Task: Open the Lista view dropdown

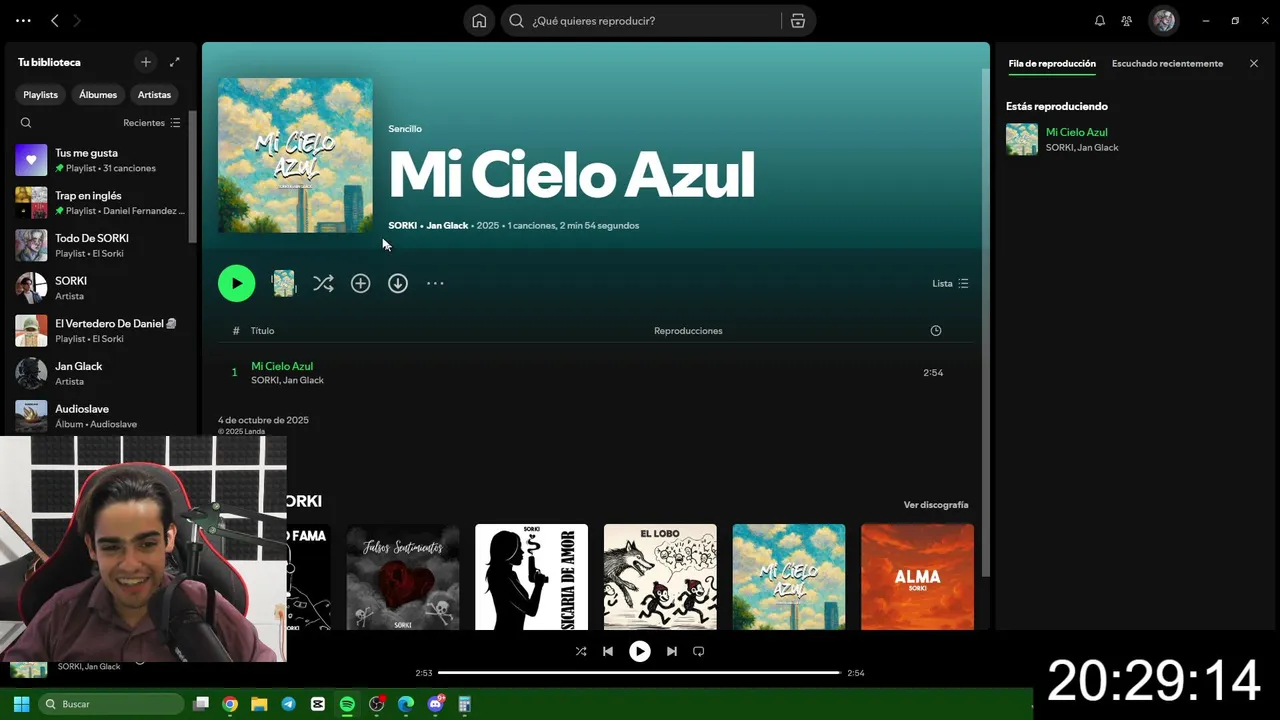Action: click(x=950, y=284)
